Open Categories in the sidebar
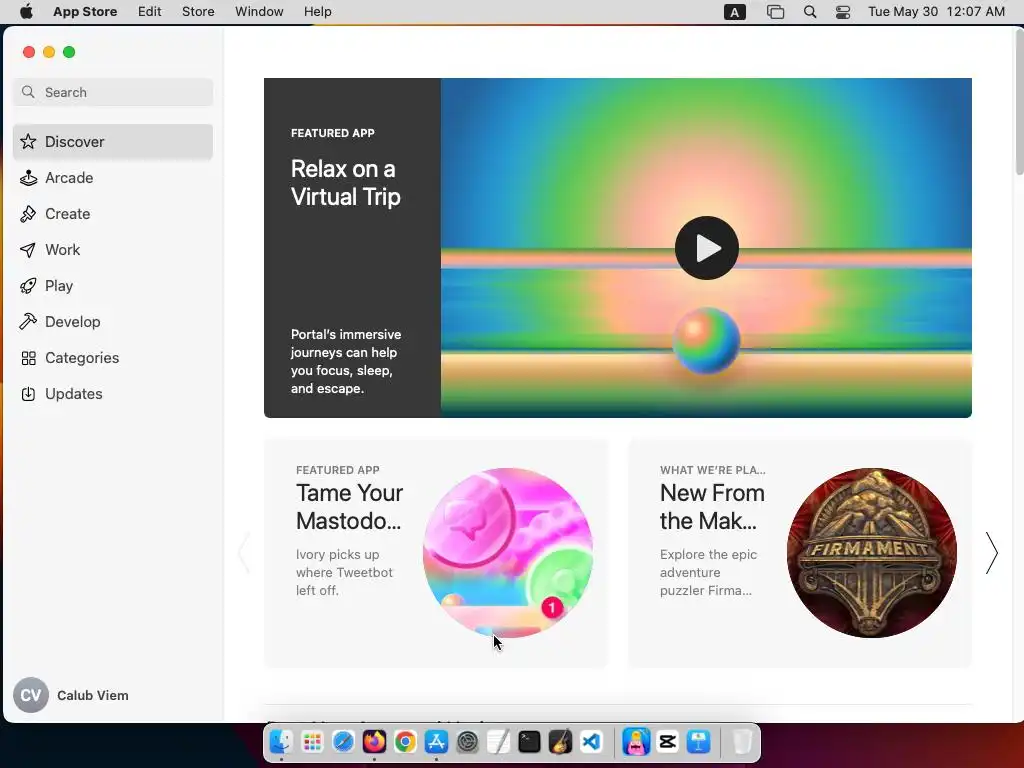Image resolution: width=1024 pixels, height=768 pixels. 113,358
